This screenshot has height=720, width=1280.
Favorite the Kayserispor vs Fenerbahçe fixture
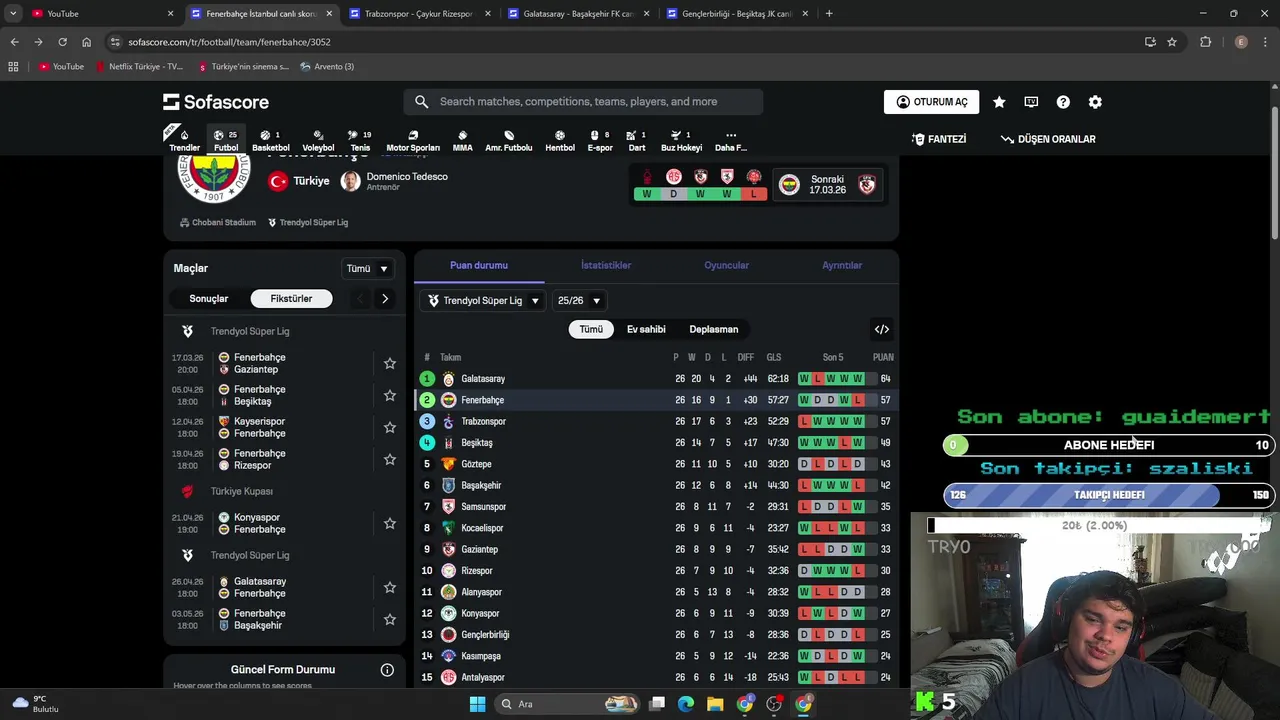(390, 427)
